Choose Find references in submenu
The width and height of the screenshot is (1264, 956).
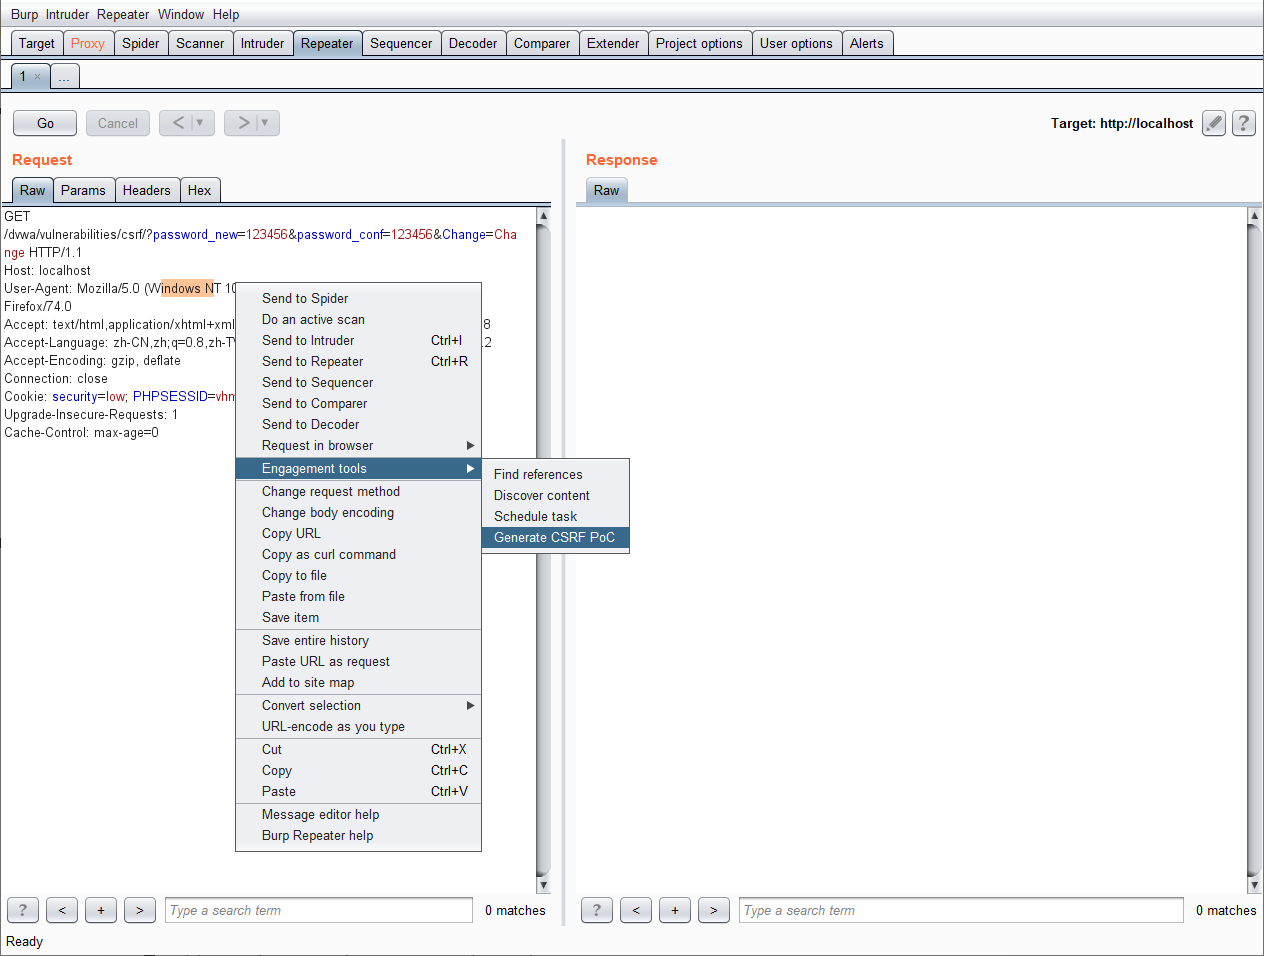point(555,475)
